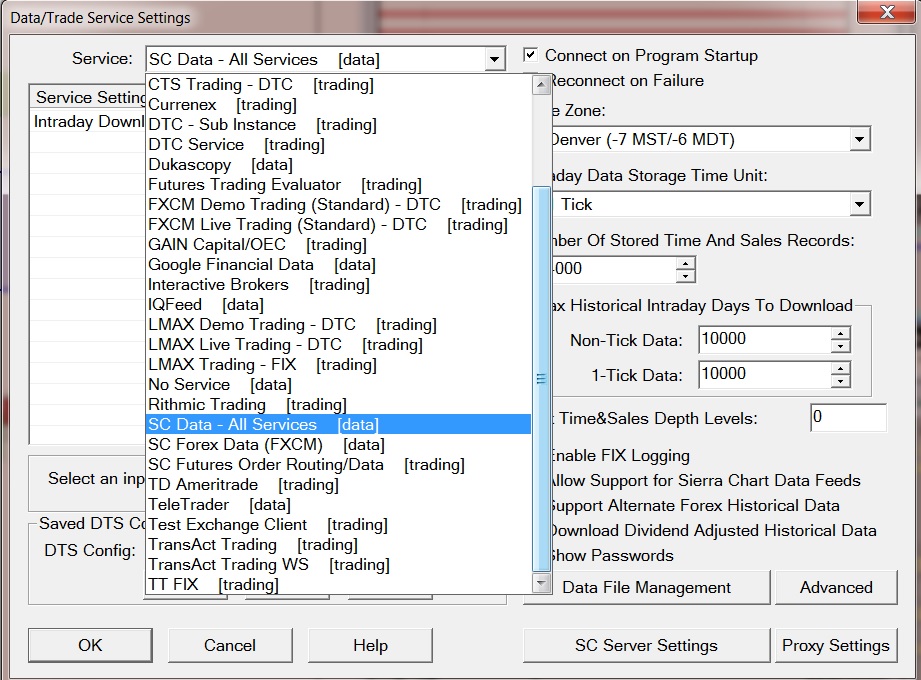Select LMAX Live Trading - DTC
The image size is (921, 680).
tap(338, 344)
